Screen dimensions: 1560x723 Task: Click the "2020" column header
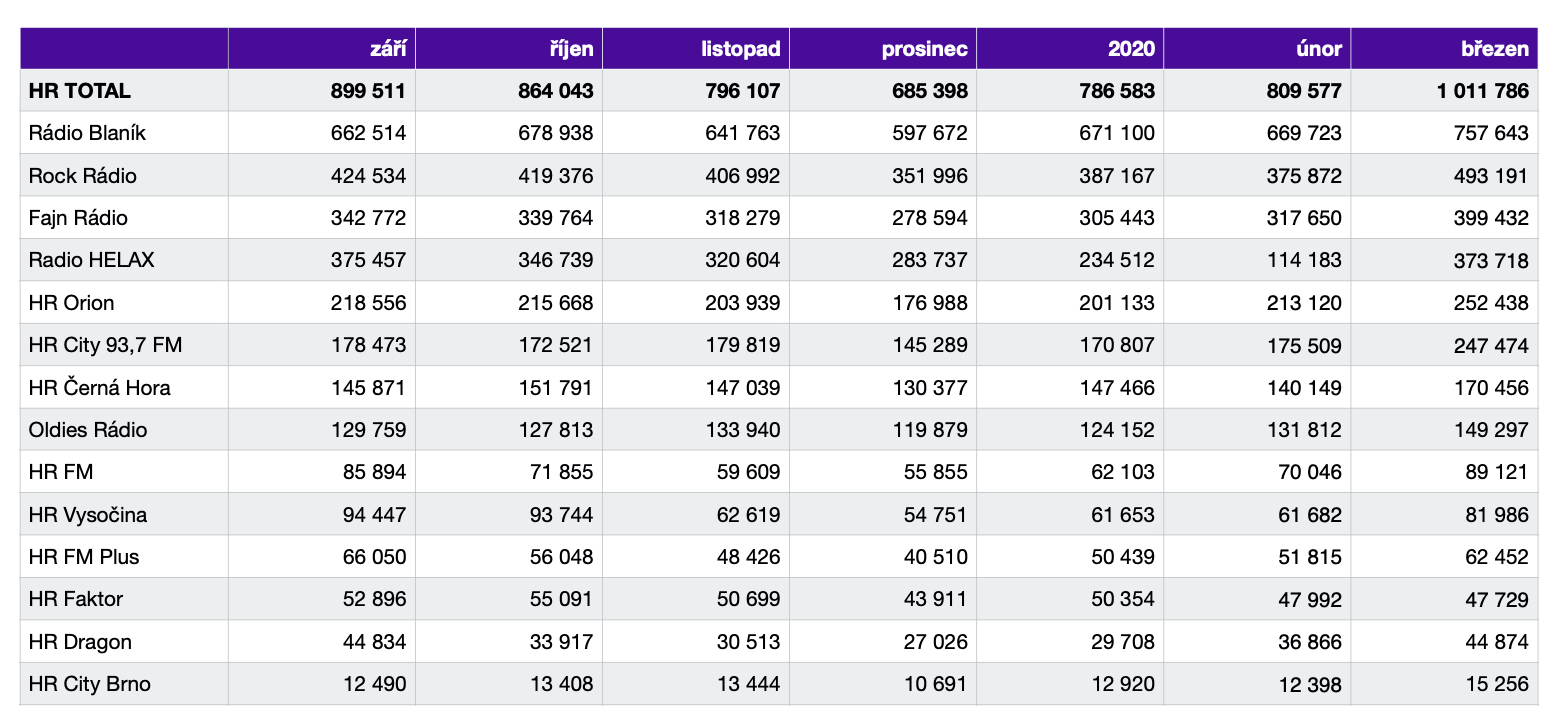coord(1131,49)
